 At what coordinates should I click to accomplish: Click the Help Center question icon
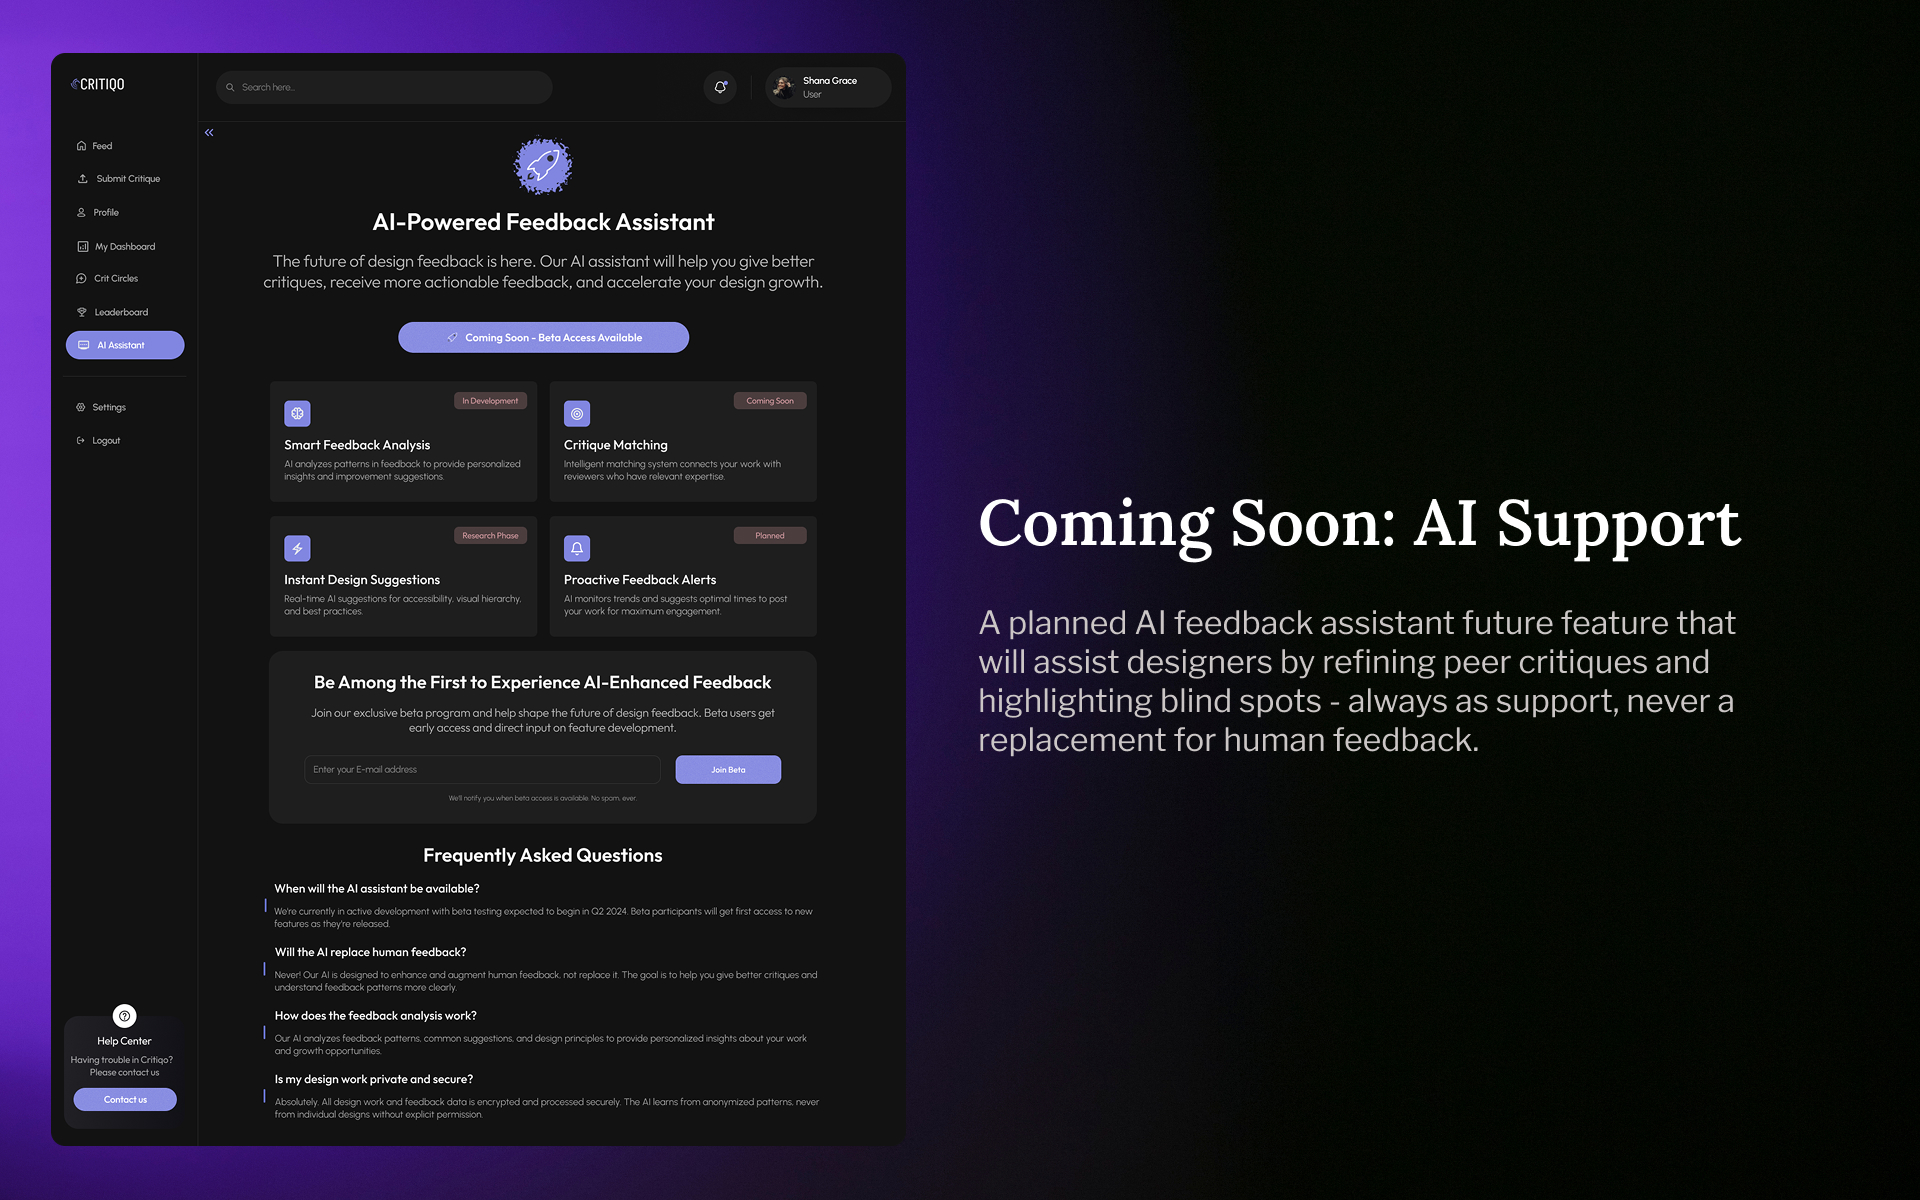(124, 1016)
